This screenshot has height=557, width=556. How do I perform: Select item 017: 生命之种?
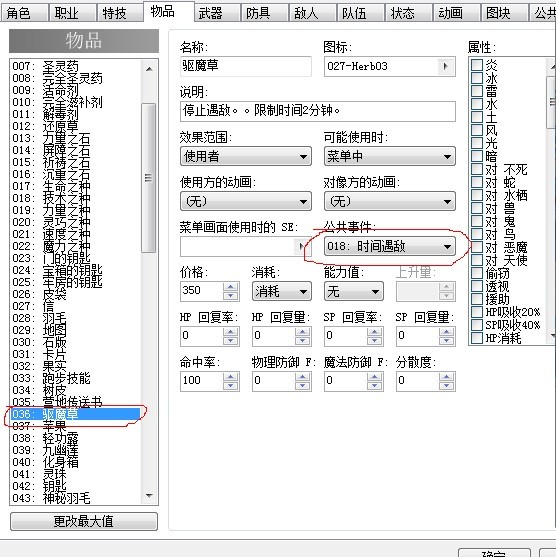pos(75,186)
